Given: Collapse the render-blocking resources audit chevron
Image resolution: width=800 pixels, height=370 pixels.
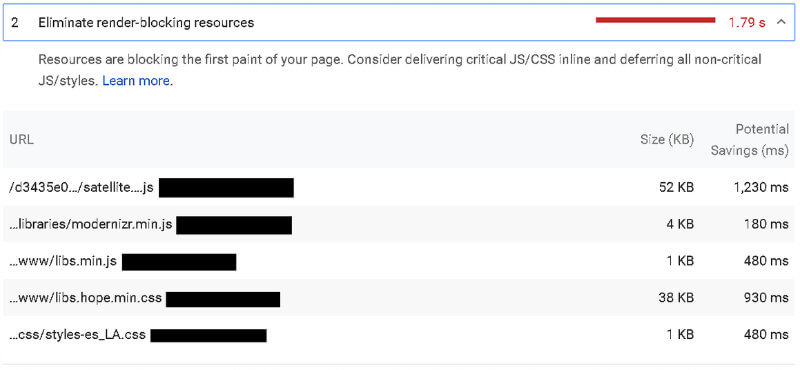Looking at the screenshot, I should click(782, 22).
